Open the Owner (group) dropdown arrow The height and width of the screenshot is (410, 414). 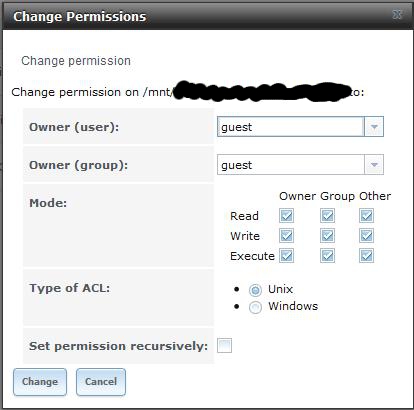(374, 164)
